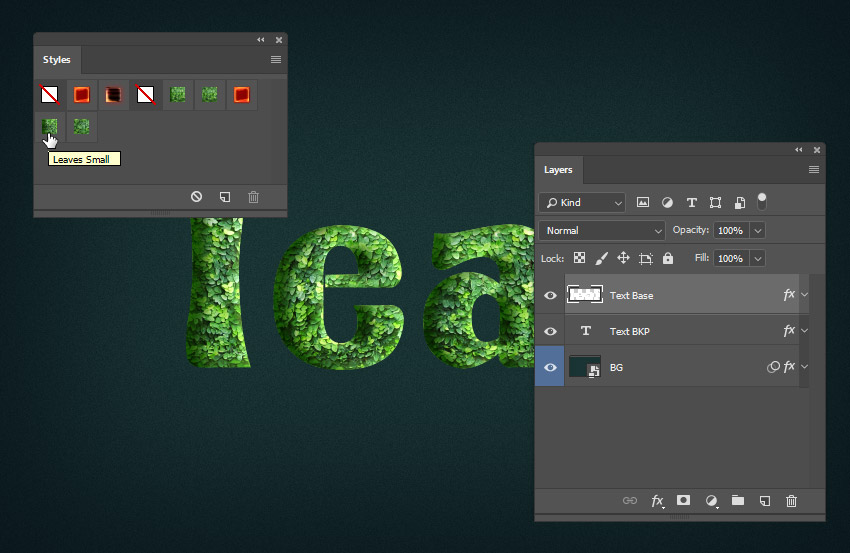Open the add layer style fx menu

coord(658,500)
